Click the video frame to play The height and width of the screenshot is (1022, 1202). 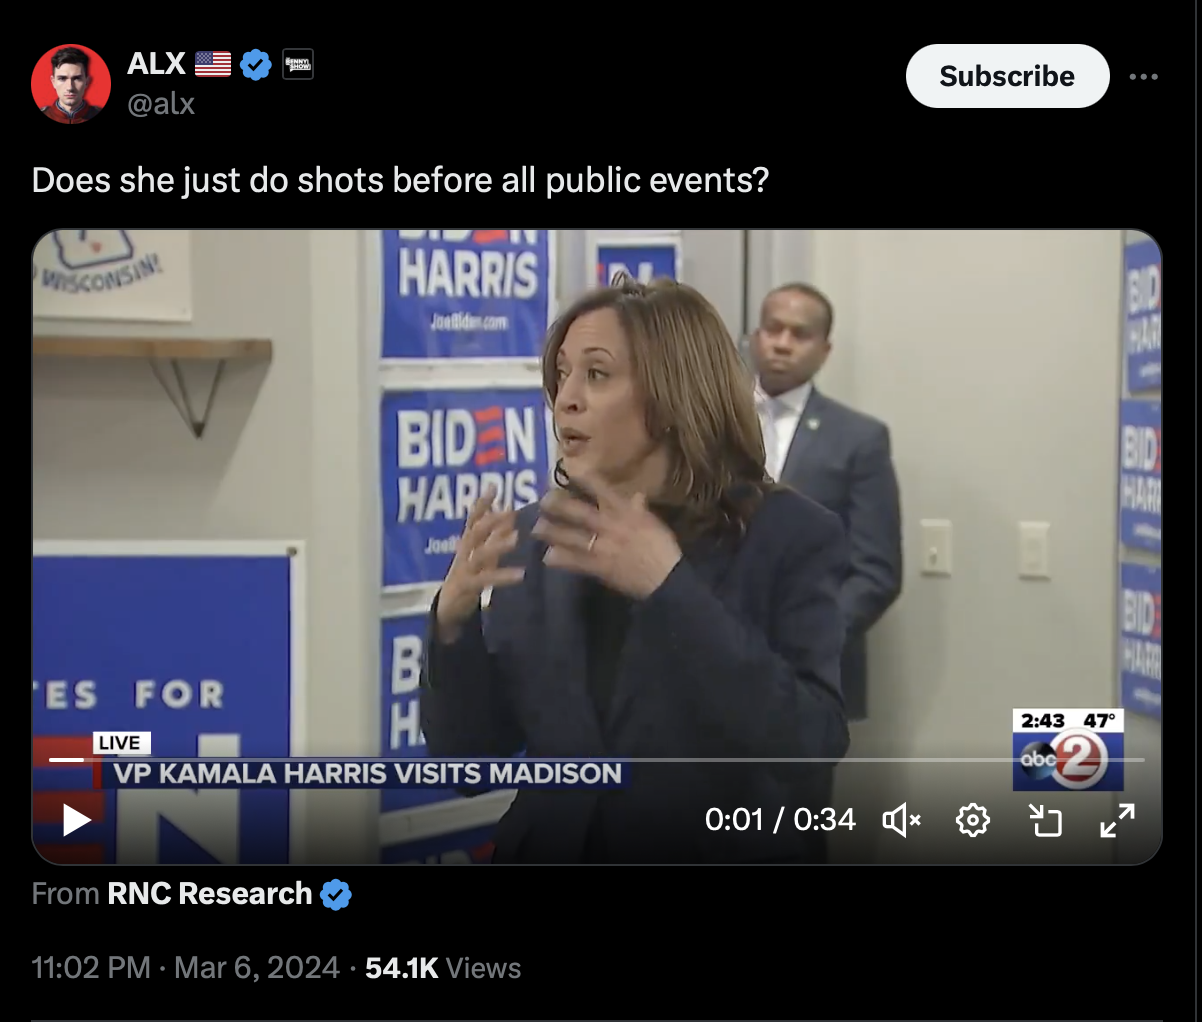pos(597,500)
